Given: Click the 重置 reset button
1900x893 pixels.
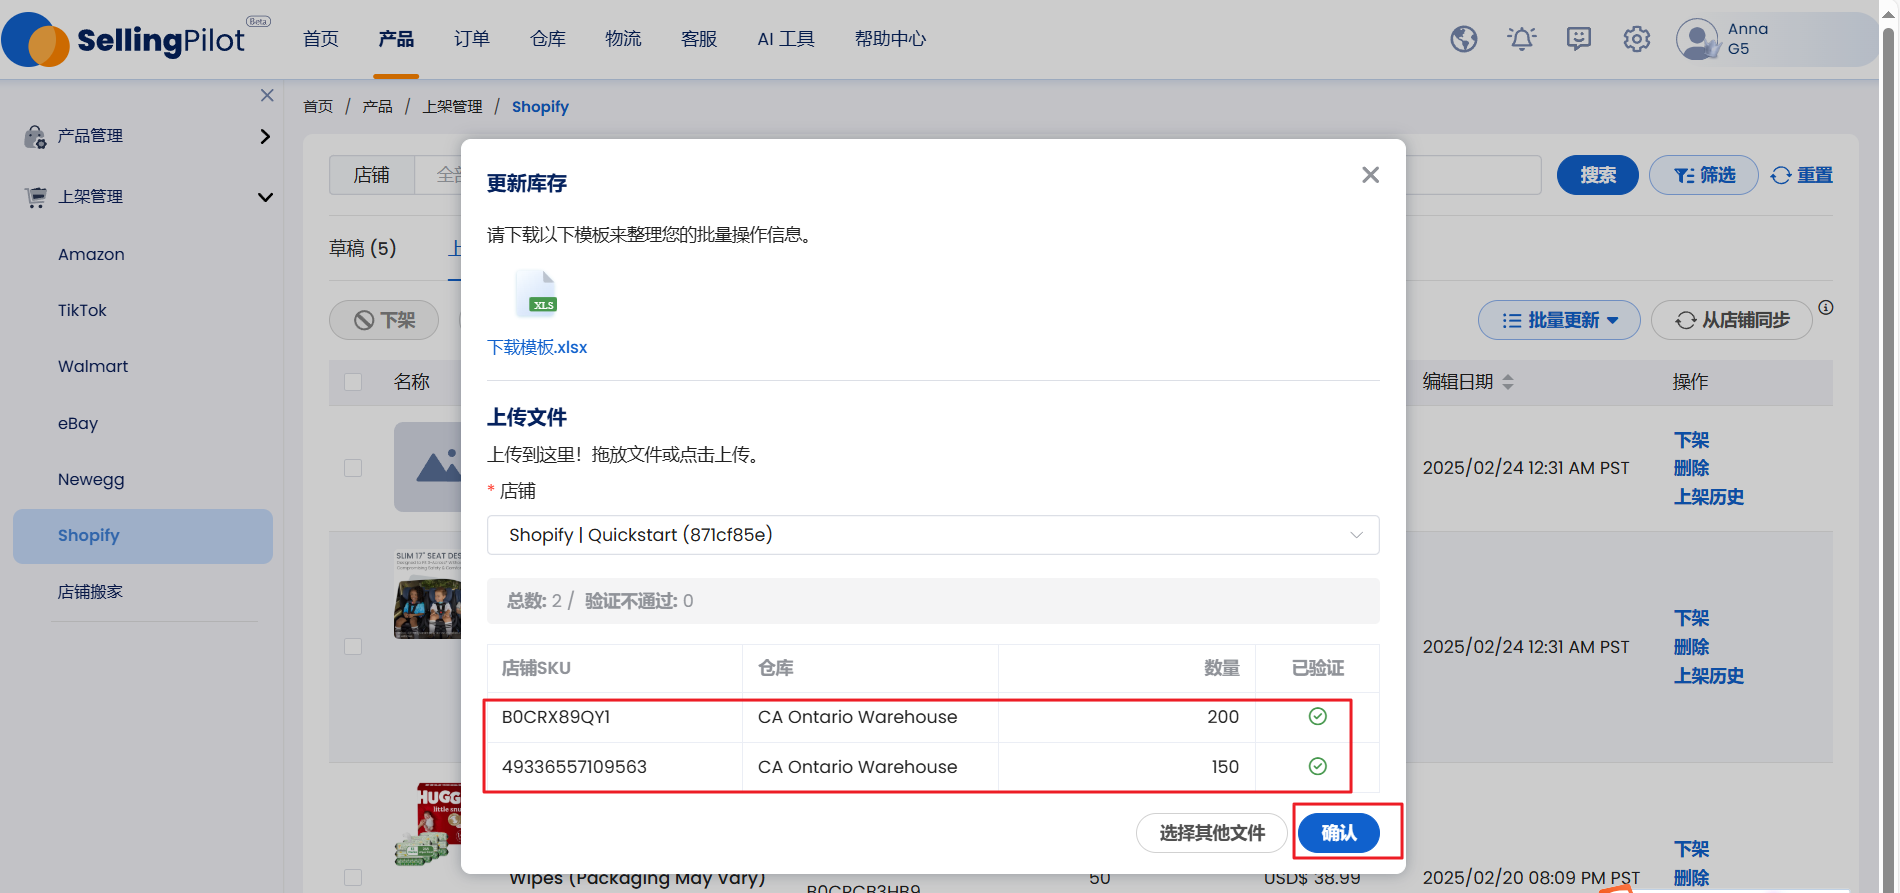Looking at the screenshot, I should [1802, 175].
